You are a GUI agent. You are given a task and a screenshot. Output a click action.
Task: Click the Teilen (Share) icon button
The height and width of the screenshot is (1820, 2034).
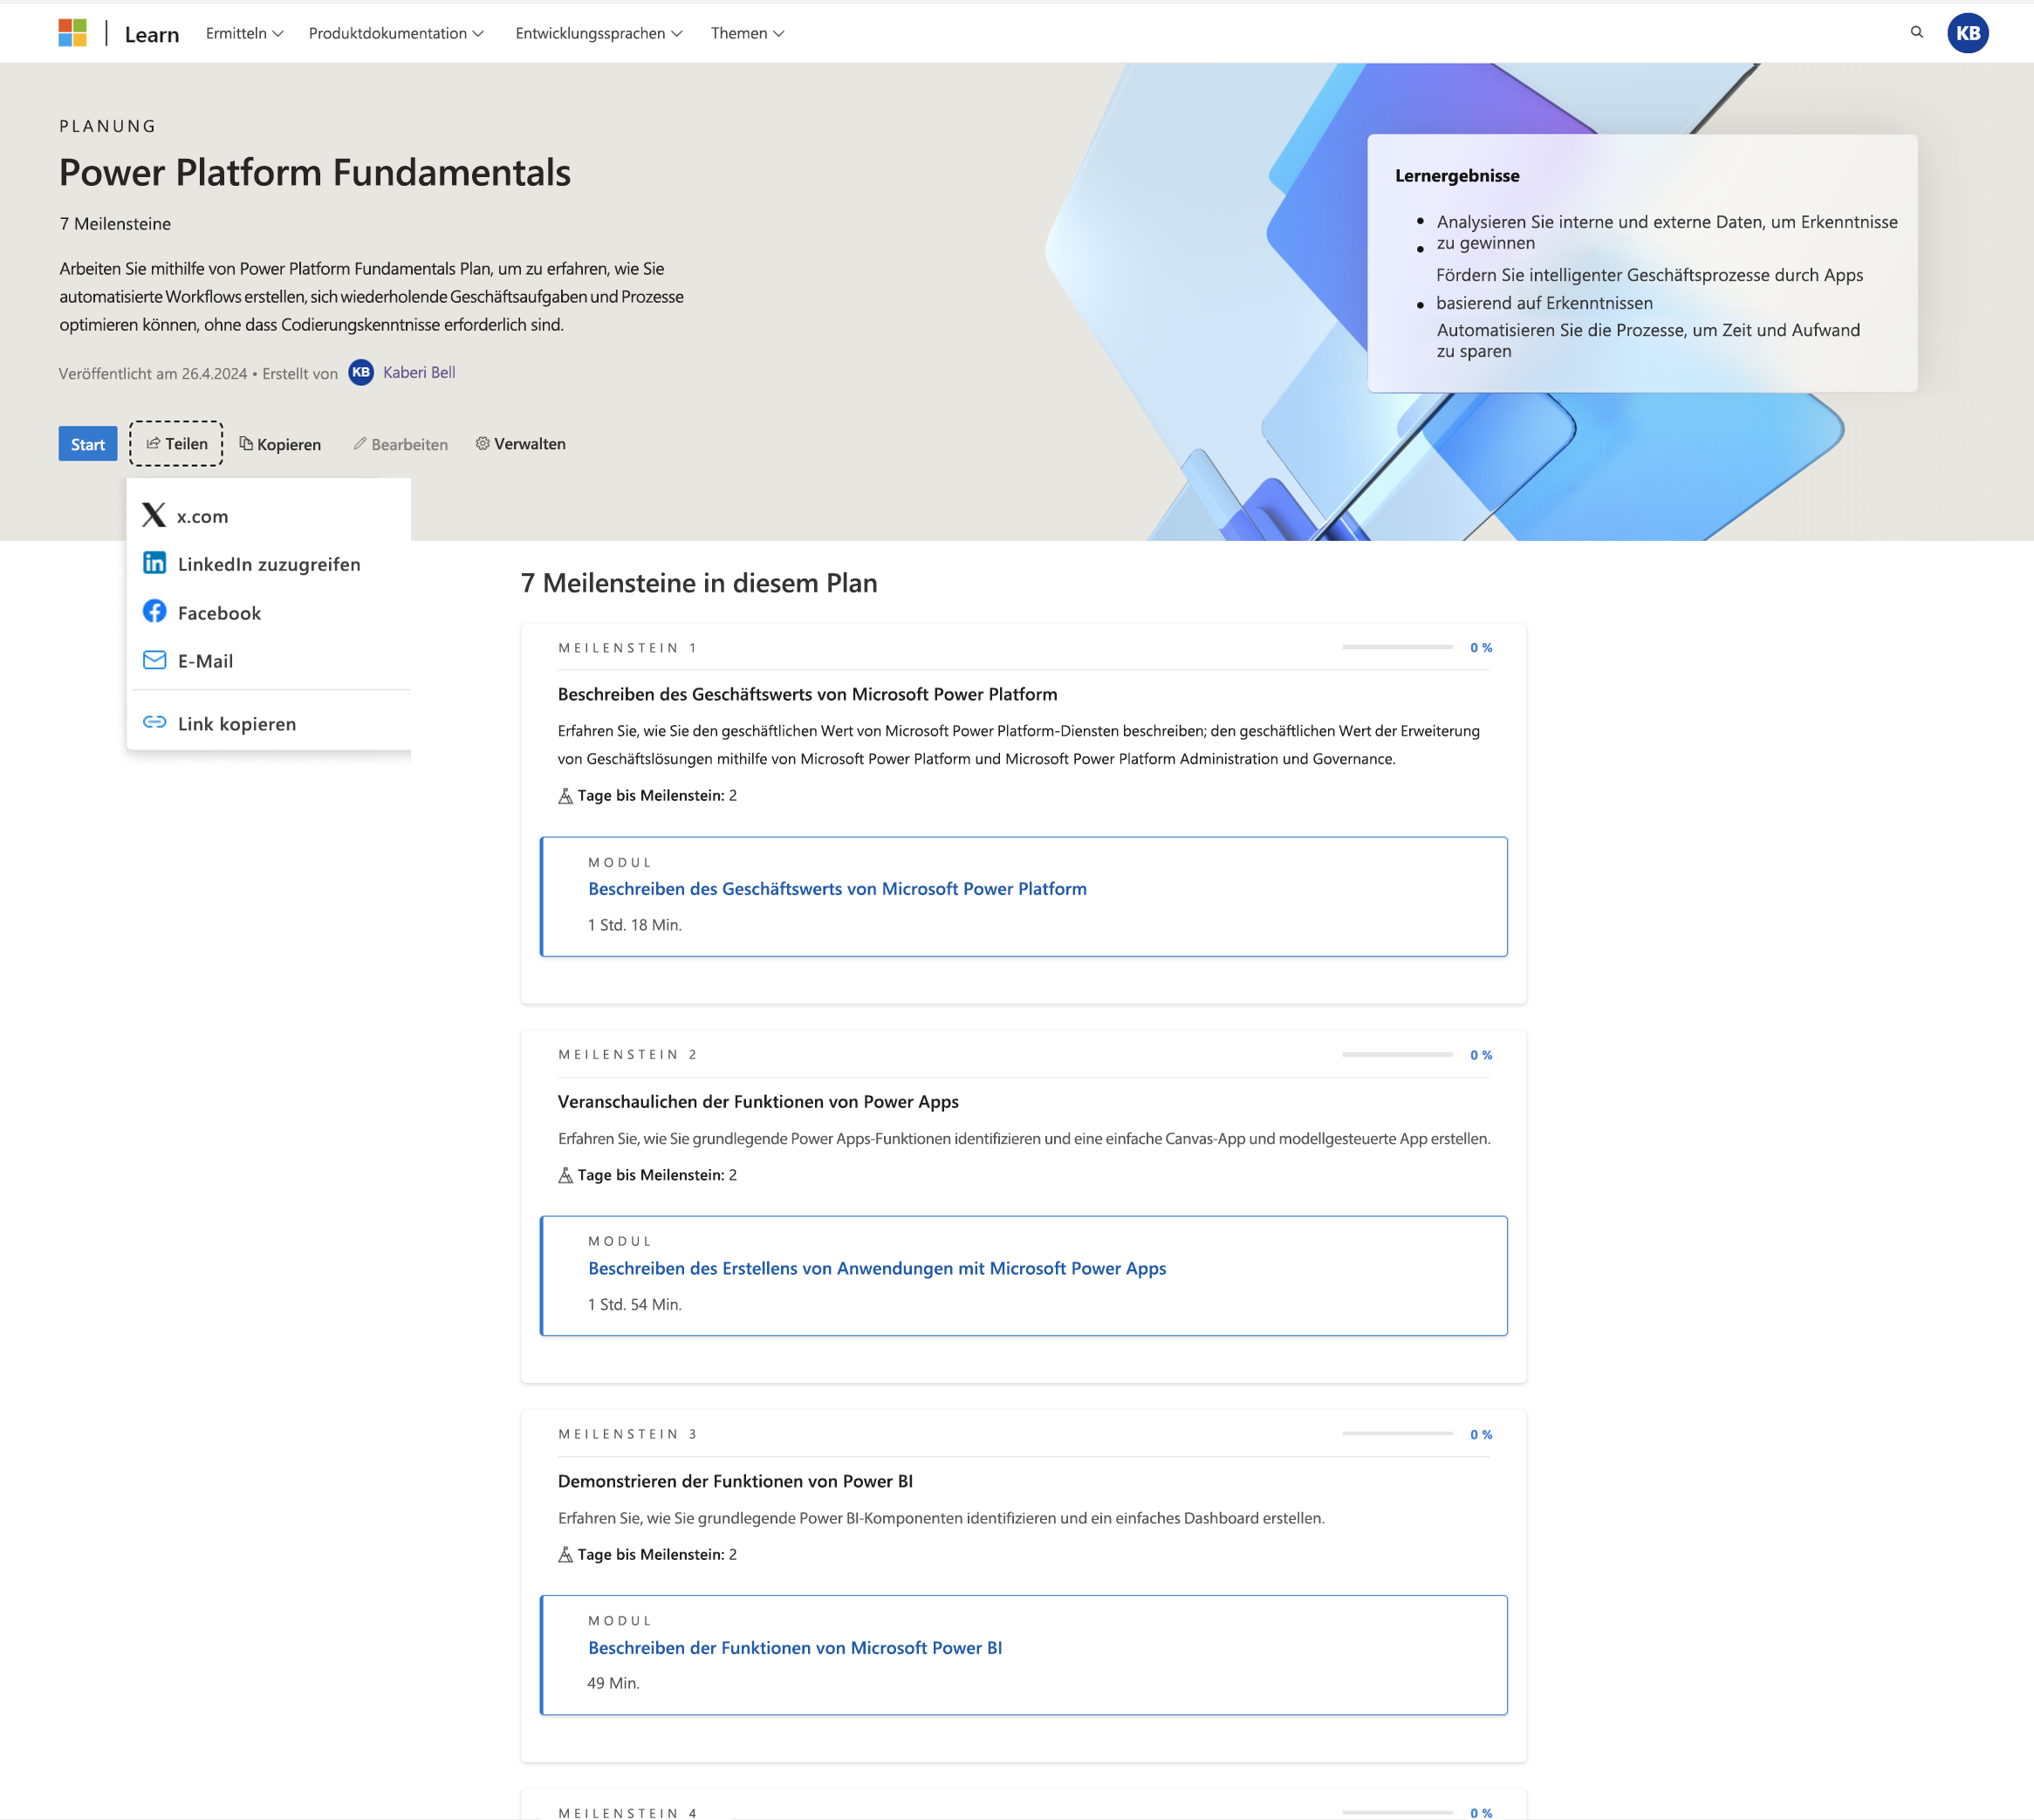[x=174, y=442]
